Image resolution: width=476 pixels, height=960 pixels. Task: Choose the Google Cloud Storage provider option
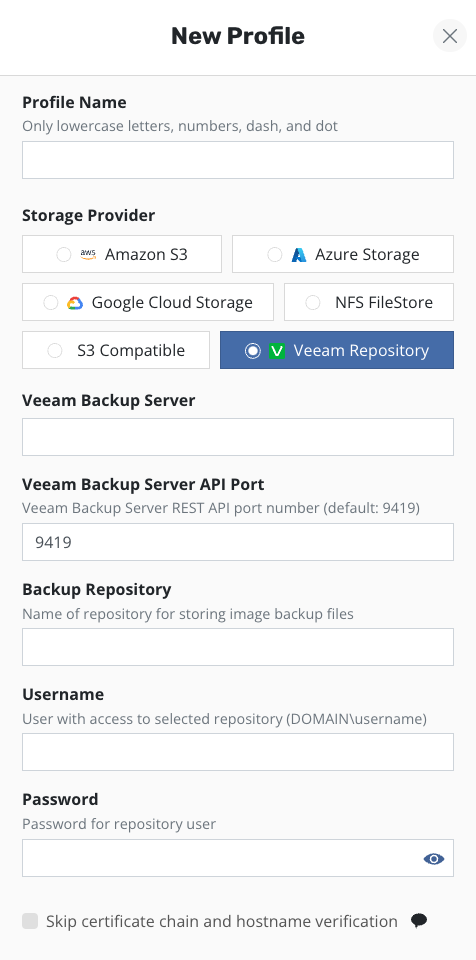point(148,302)
